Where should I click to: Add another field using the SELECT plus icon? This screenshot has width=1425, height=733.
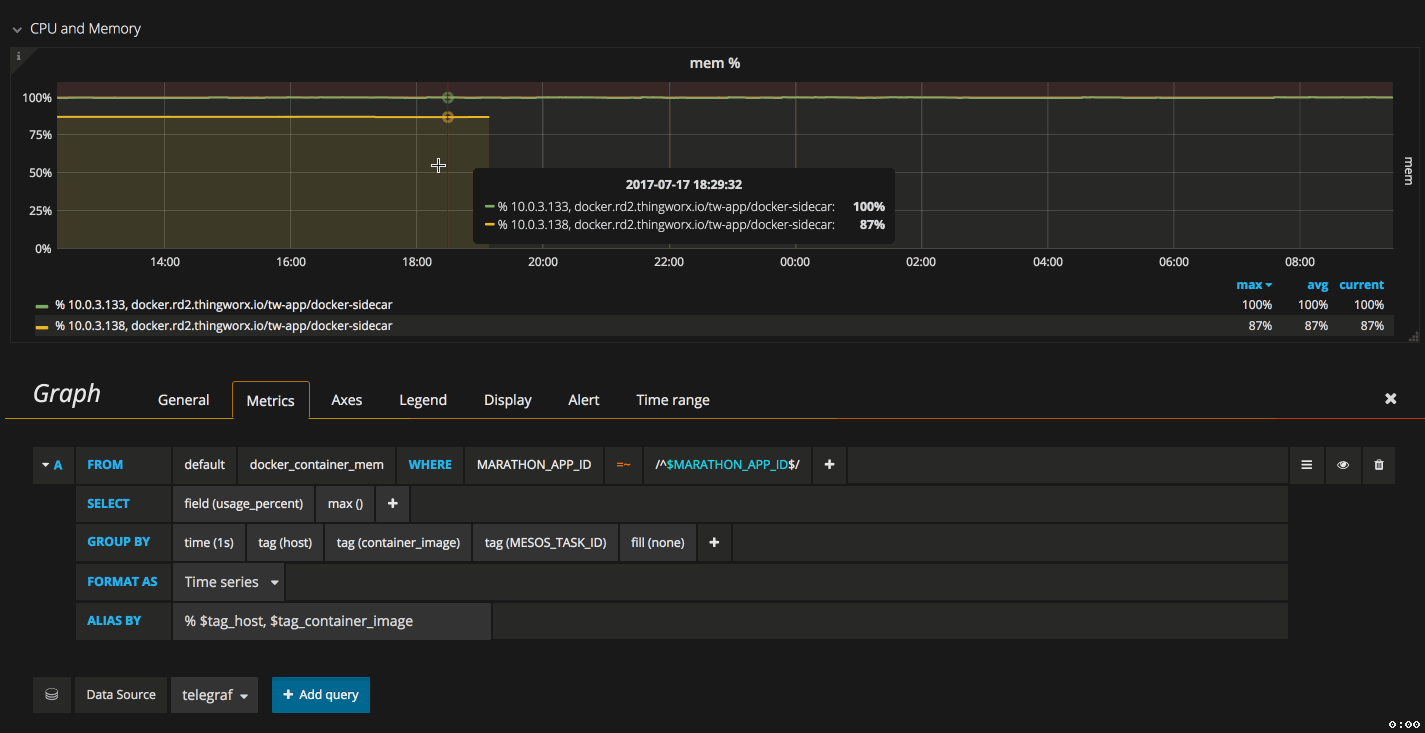pyautogui.click(x=391, y=504)
